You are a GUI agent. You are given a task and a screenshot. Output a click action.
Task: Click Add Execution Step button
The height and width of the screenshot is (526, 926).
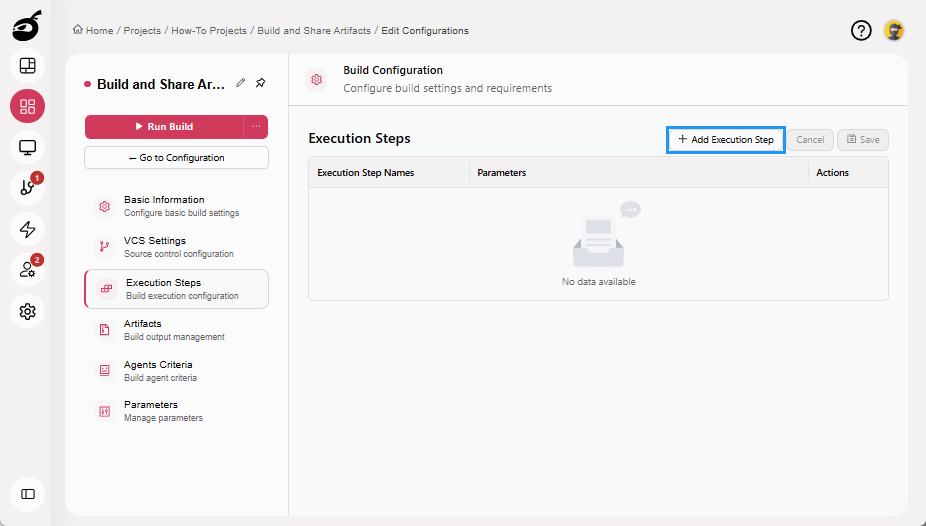click(726, 140)
